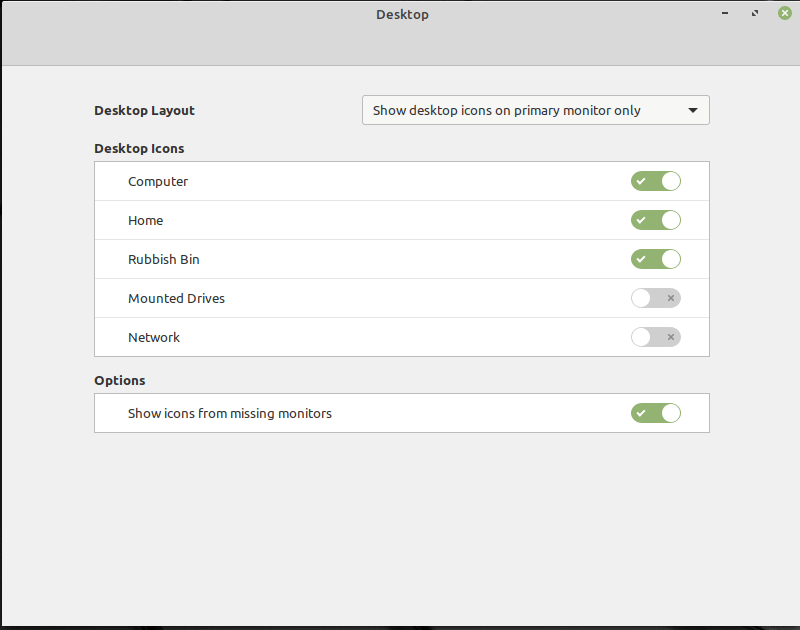Viewport: 800px width, 630px height.
Task: Click the 'Rubbish Bin' row label text
Action: click(164, 259)
